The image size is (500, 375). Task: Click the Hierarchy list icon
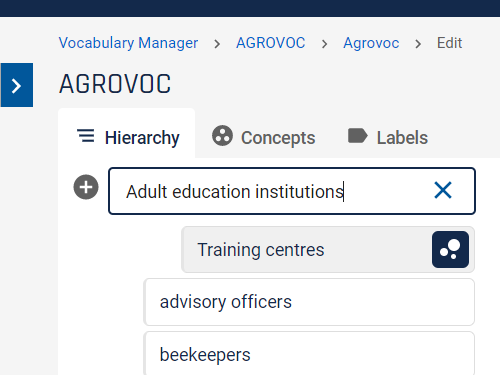(x=86, y=136)
